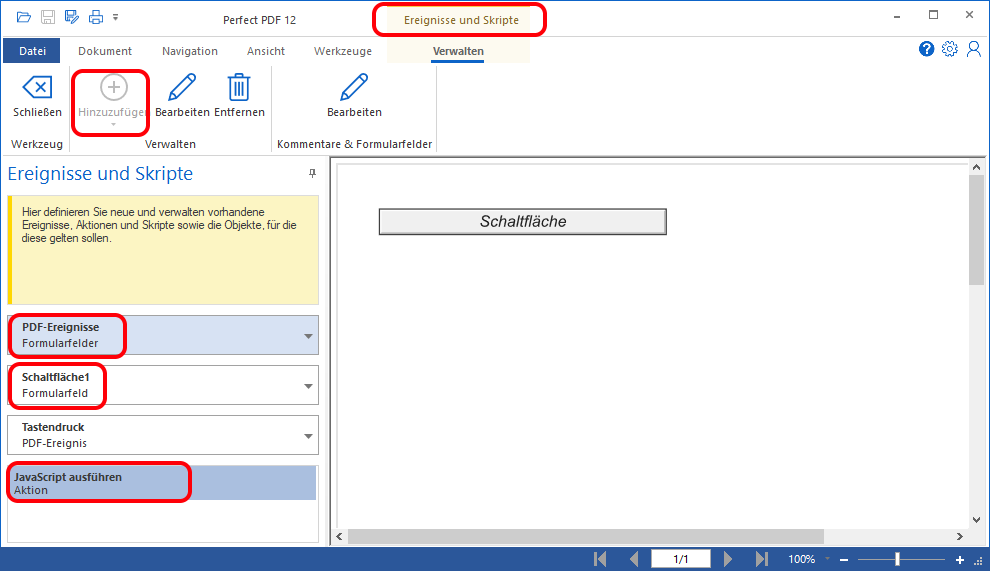
Task: Expand the PDF-Ereignisse dropdown
Action: point(308,336)
